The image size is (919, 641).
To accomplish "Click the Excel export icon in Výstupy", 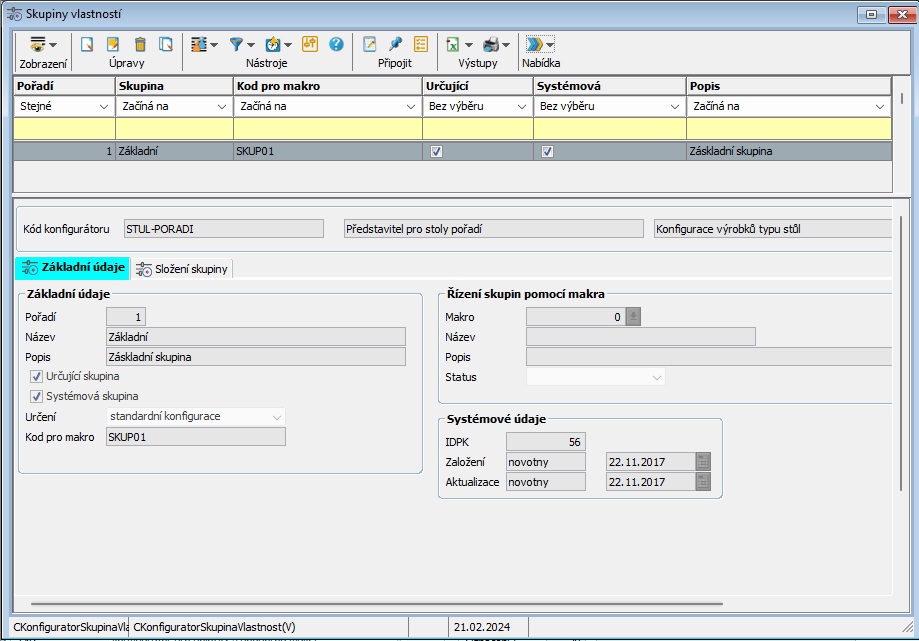I will (453, 45).
